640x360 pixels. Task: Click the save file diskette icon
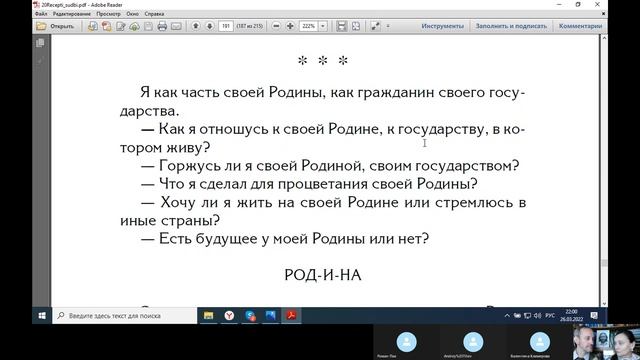tap(148, 26)
